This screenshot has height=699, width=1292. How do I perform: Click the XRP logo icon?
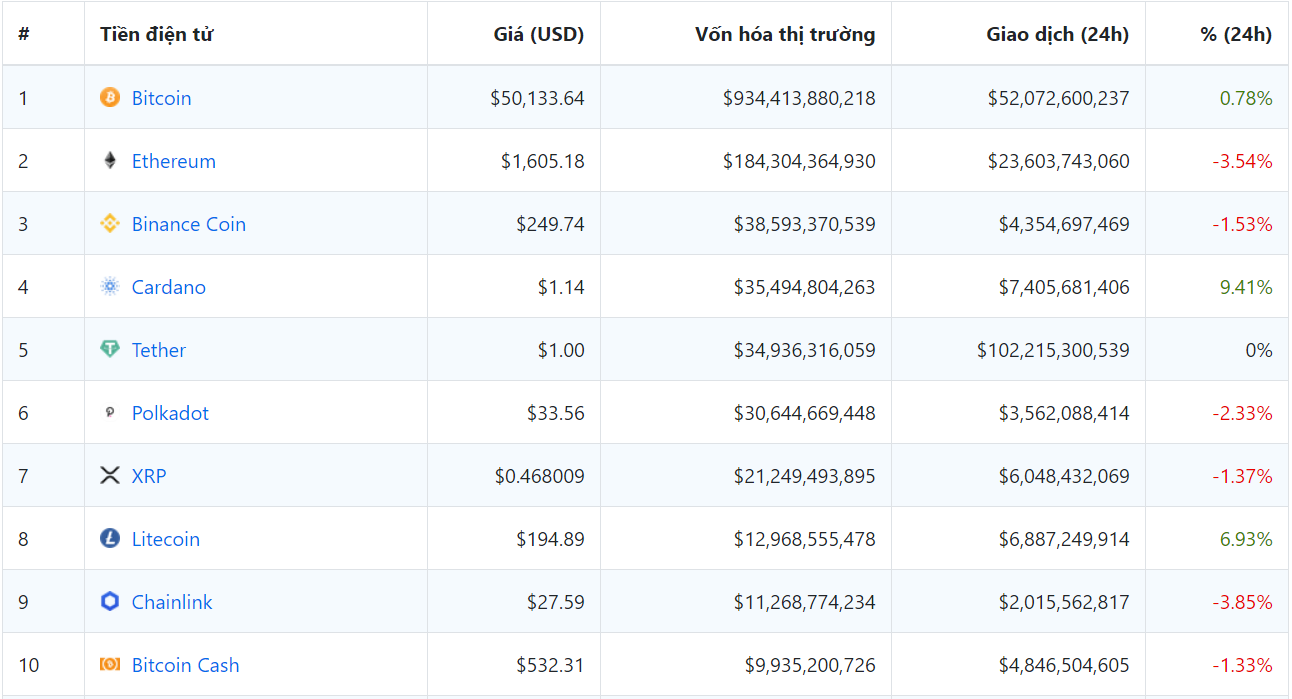coord(110,475)
